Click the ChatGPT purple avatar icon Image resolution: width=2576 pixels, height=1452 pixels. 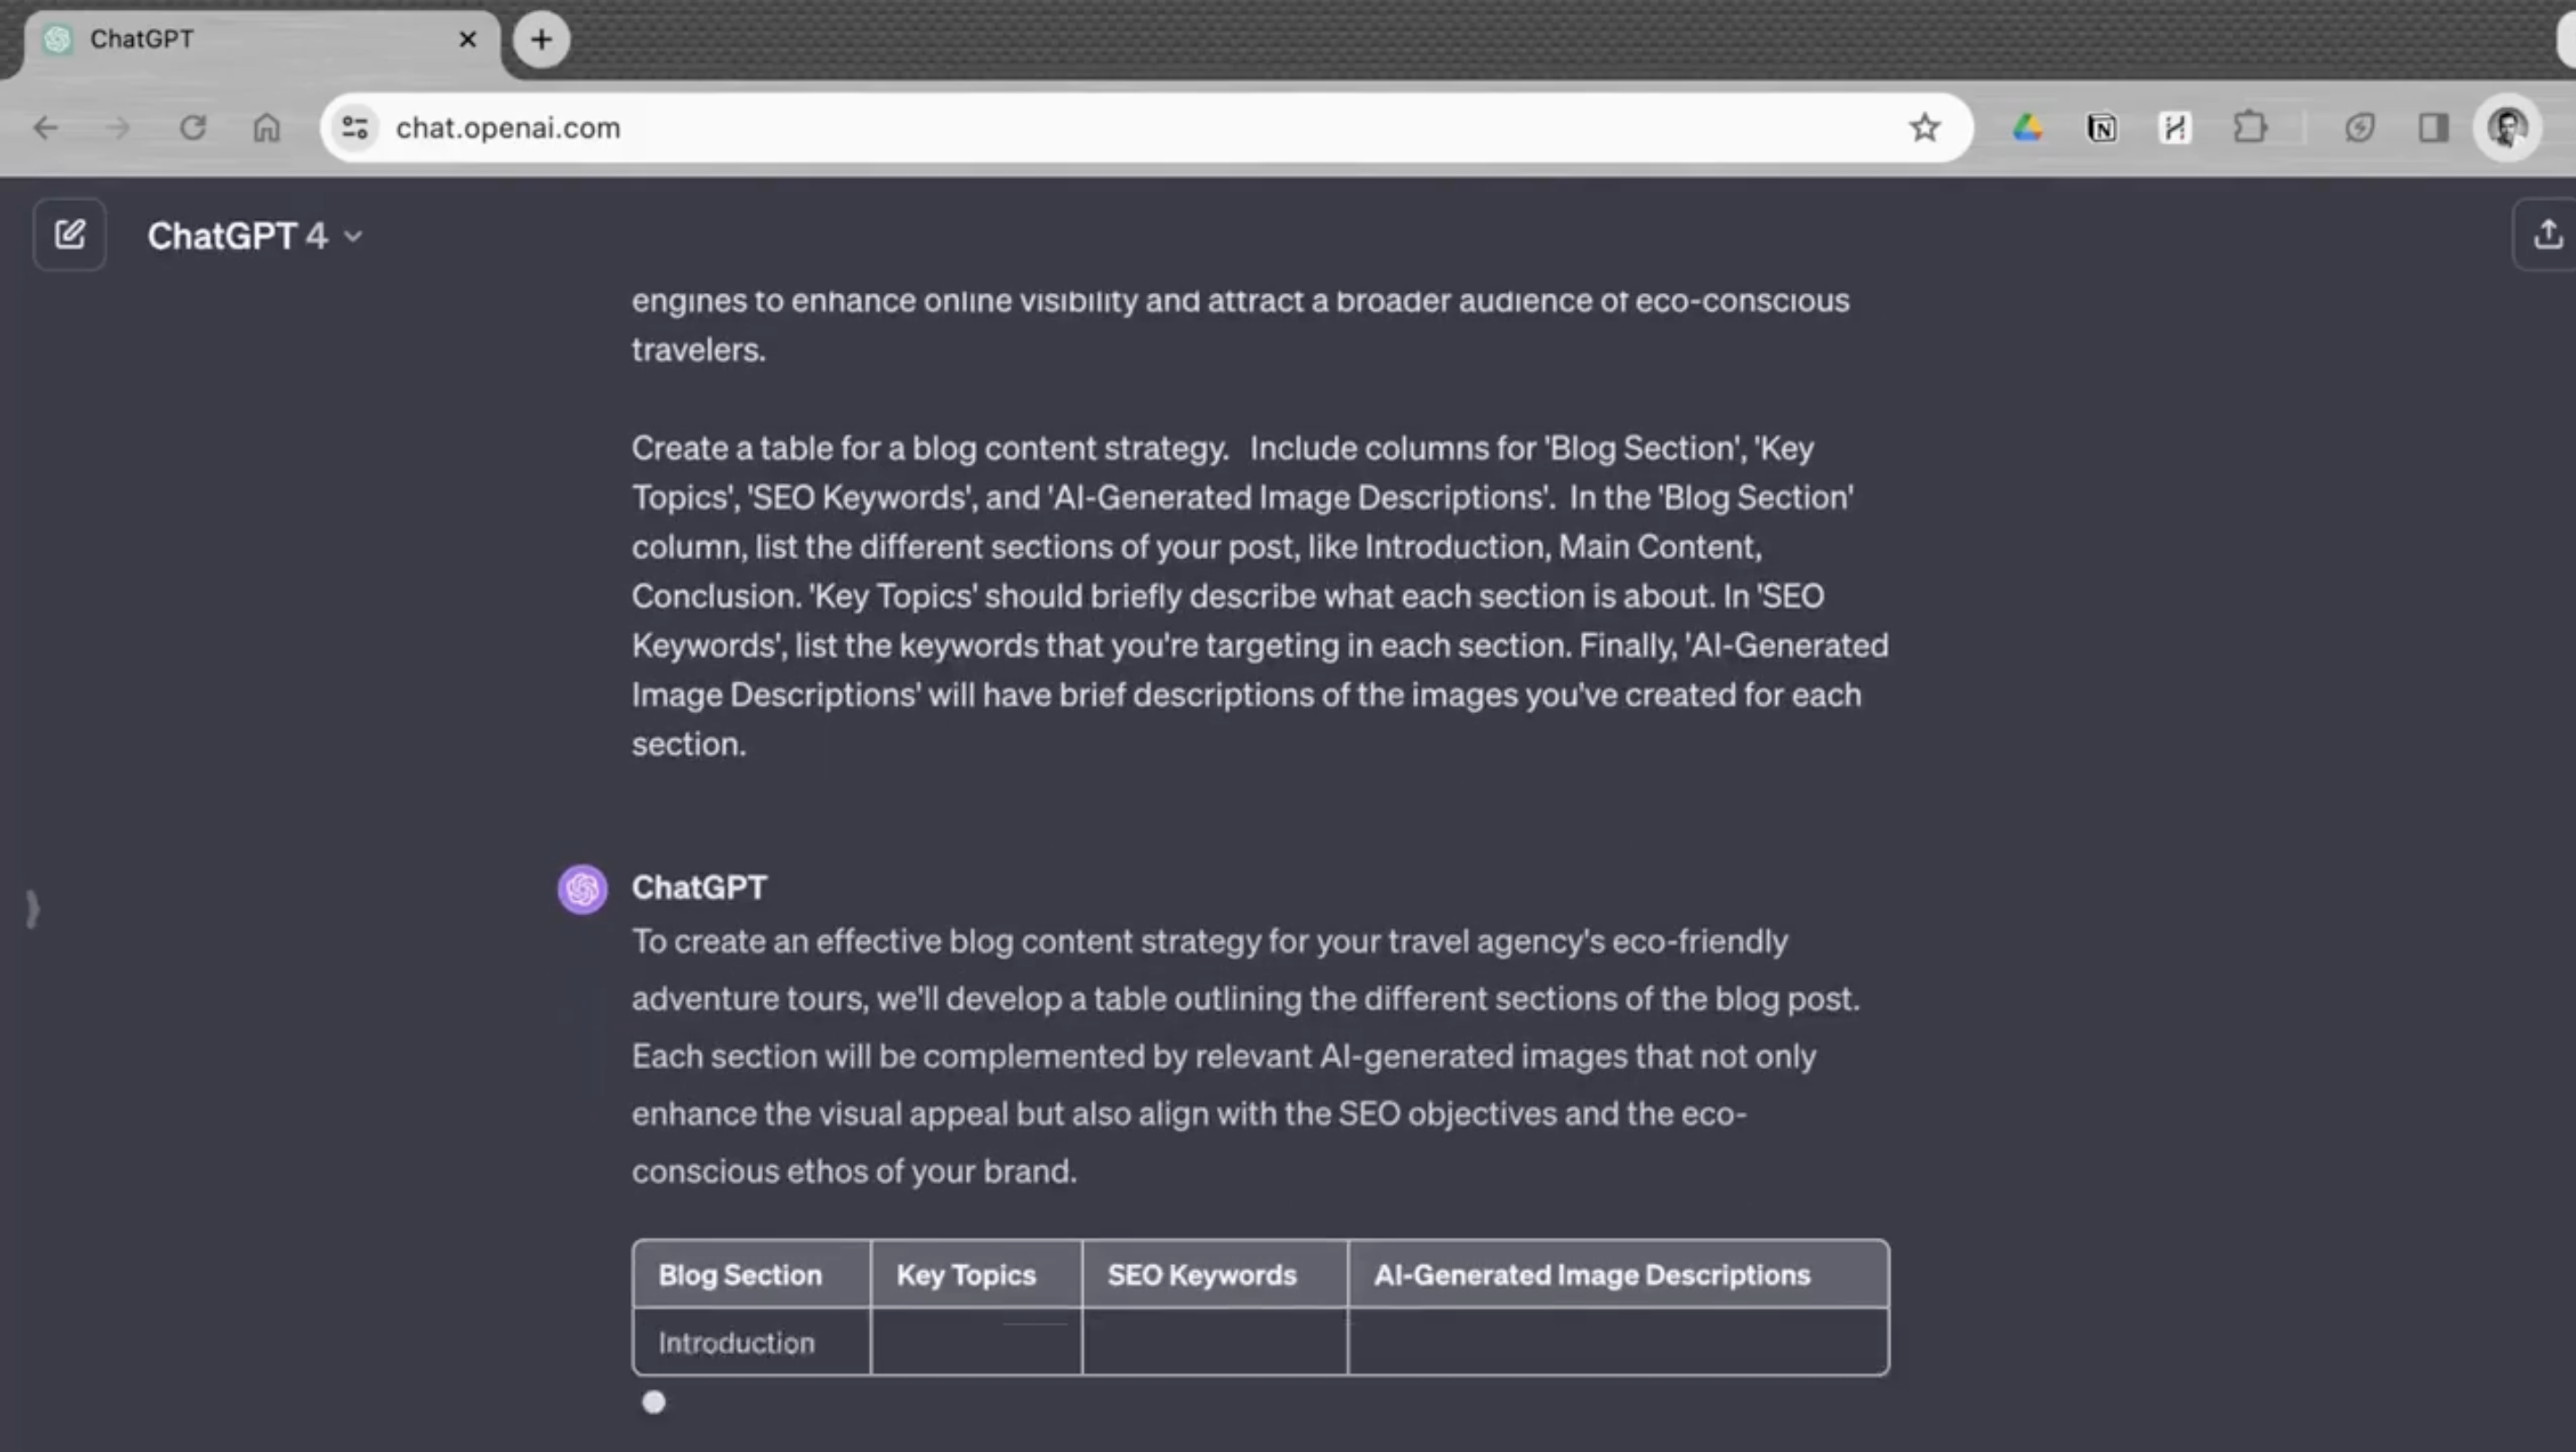582,889
